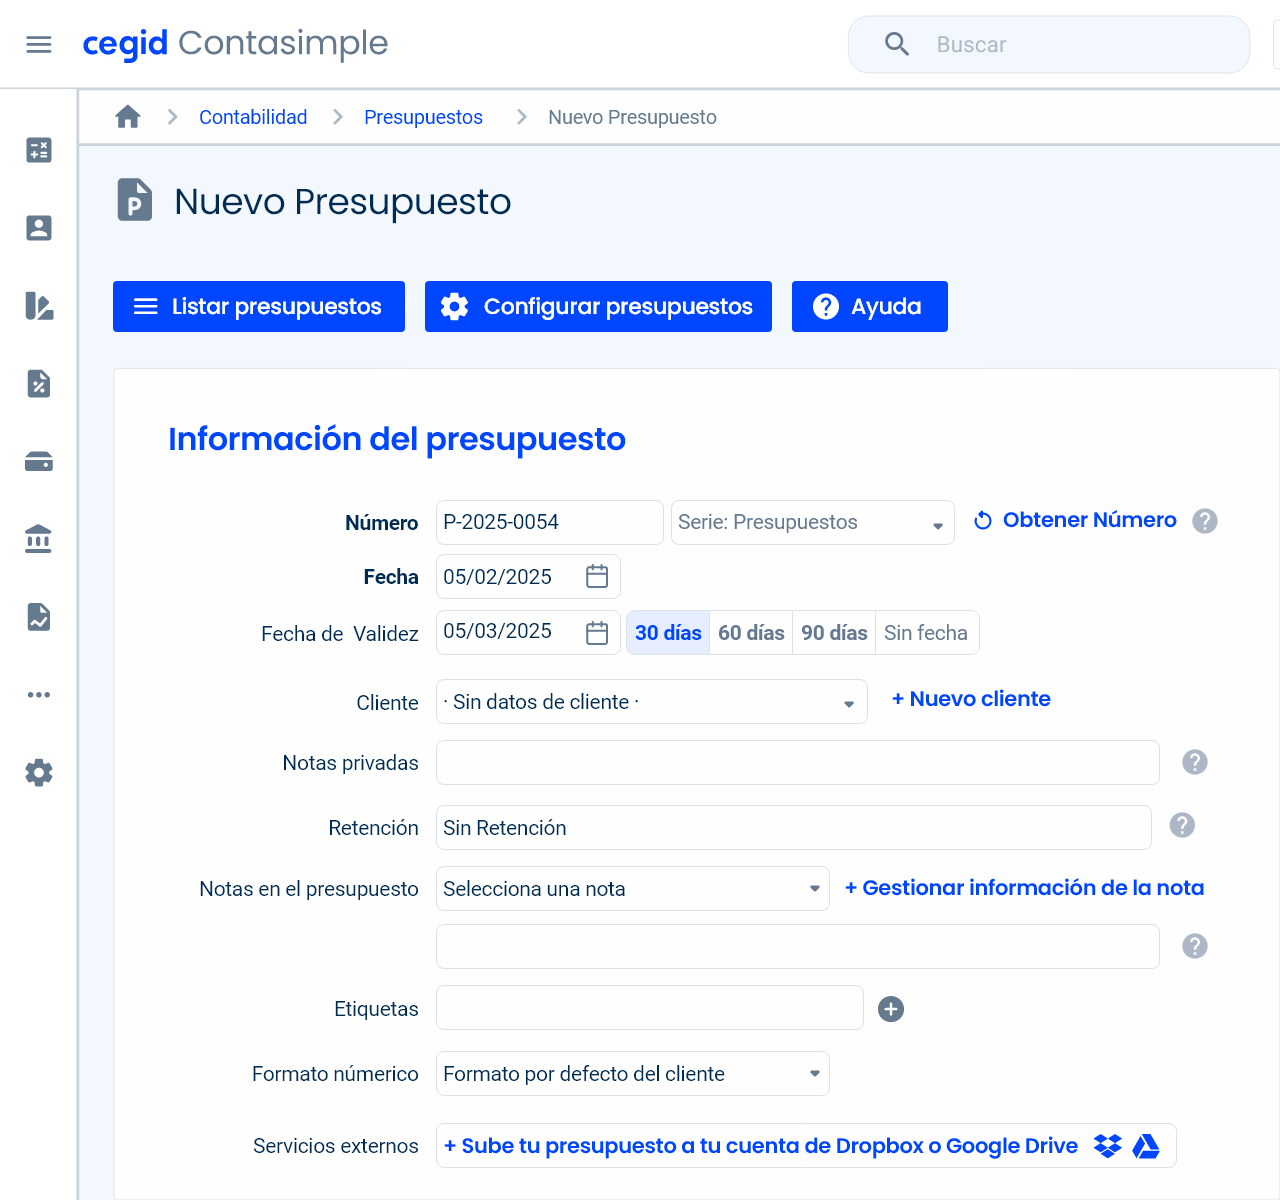Image resolution: width=1280 pixels, height=1200 pixels.
Task: Select the 60 días validity option
Action: click(x=750, y=632)
